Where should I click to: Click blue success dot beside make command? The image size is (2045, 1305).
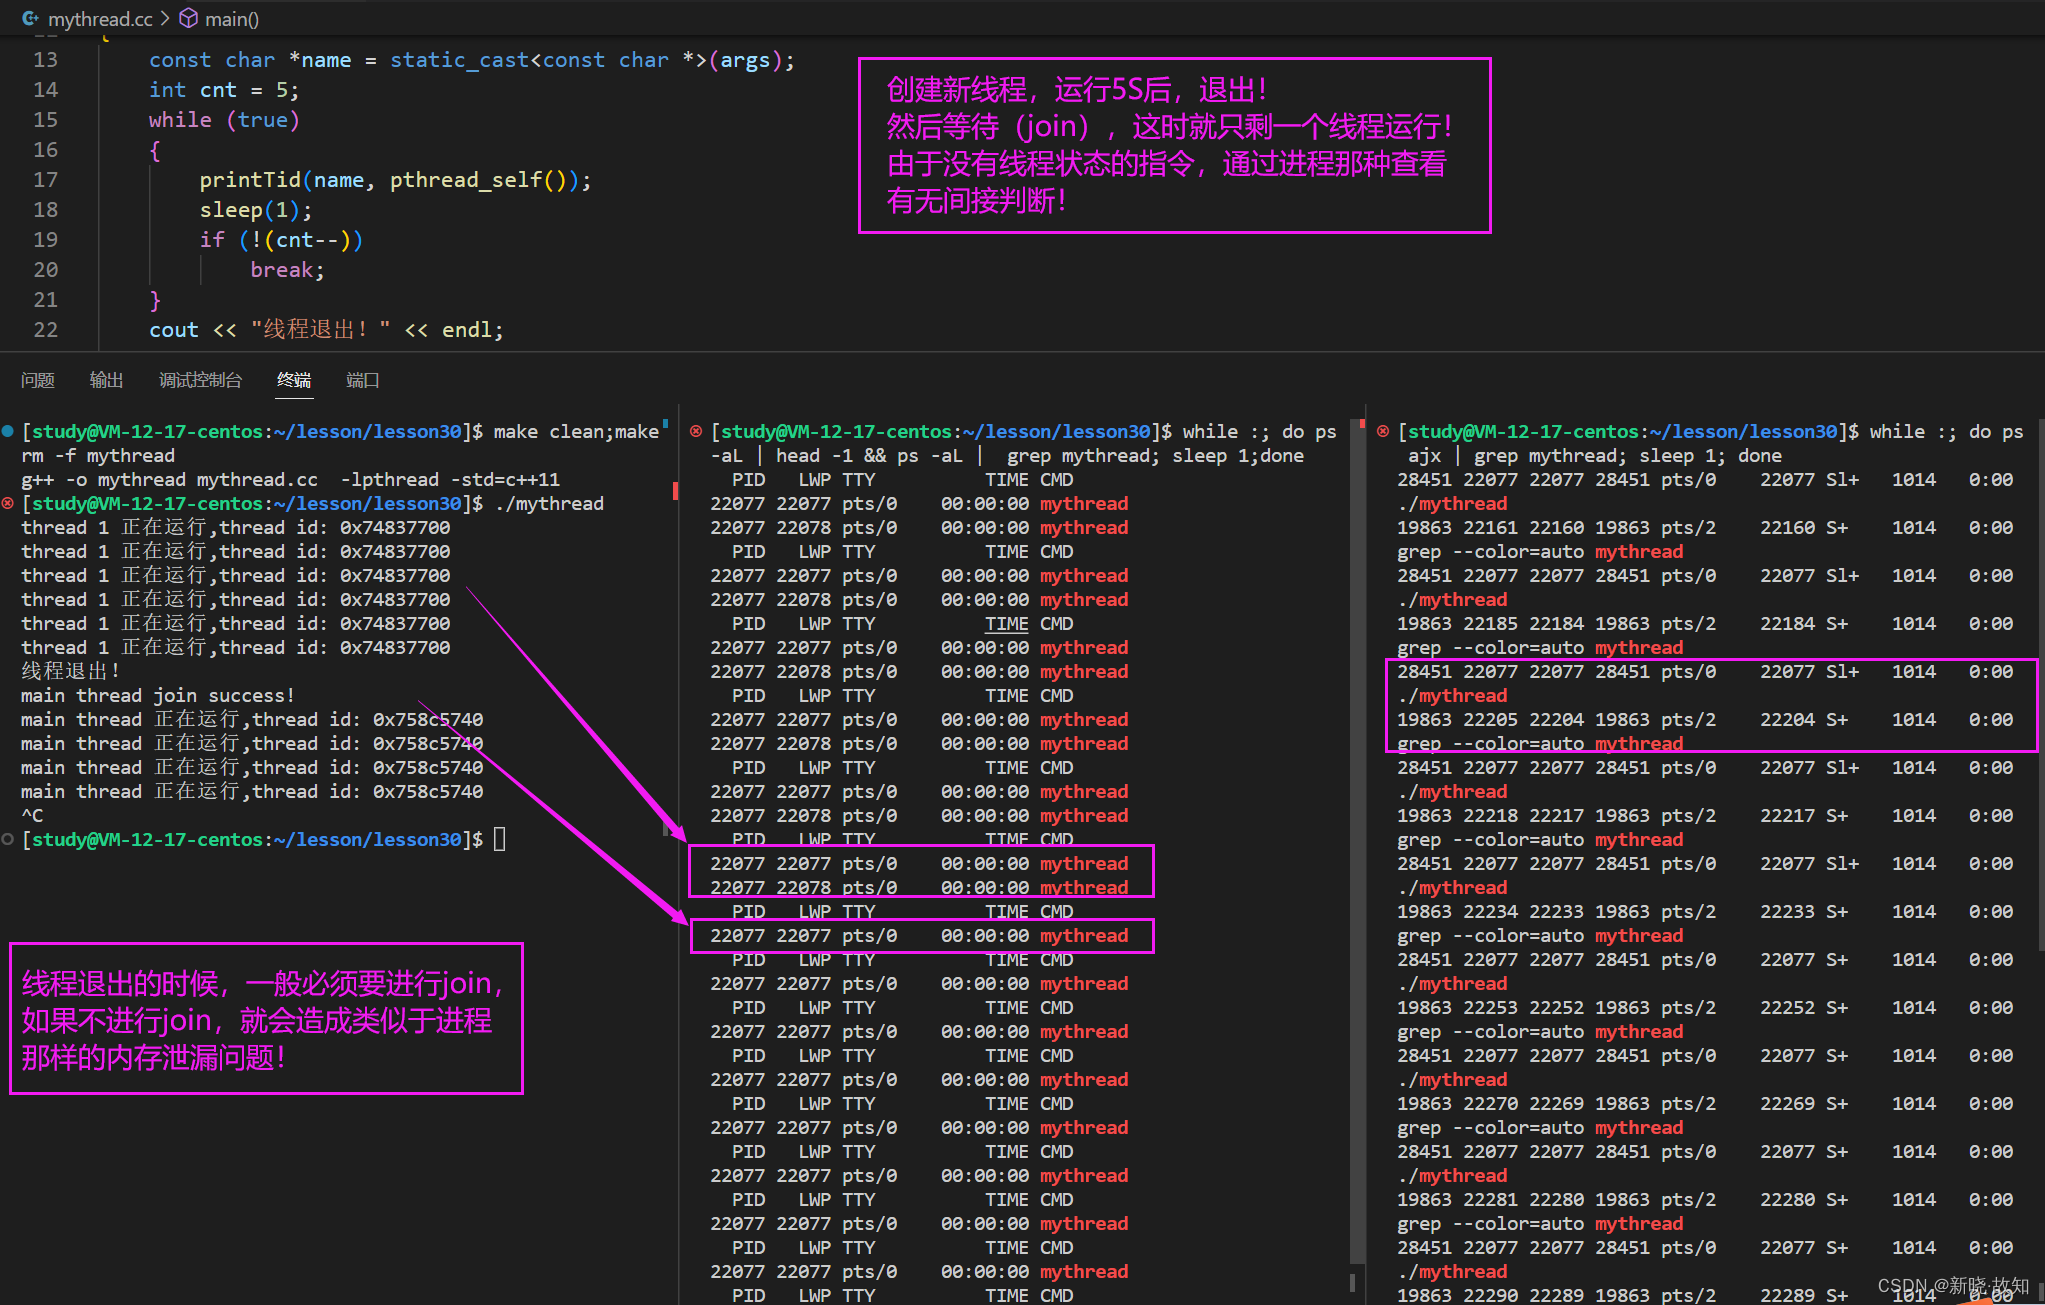(x=8, y=431)
